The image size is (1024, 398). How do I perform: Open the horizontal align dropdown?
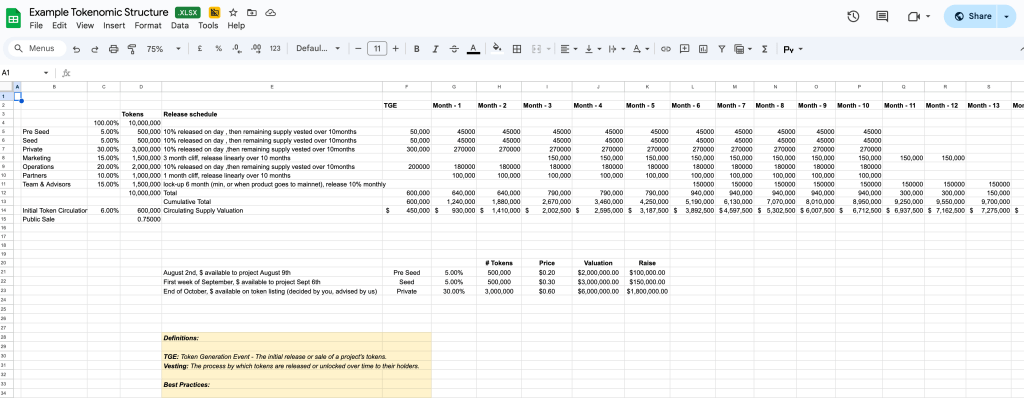pos(568,48)
